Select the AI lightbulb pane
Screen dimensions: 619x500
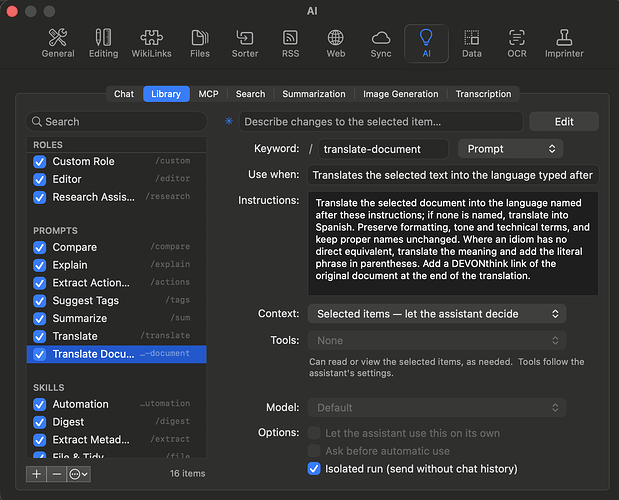426,43
